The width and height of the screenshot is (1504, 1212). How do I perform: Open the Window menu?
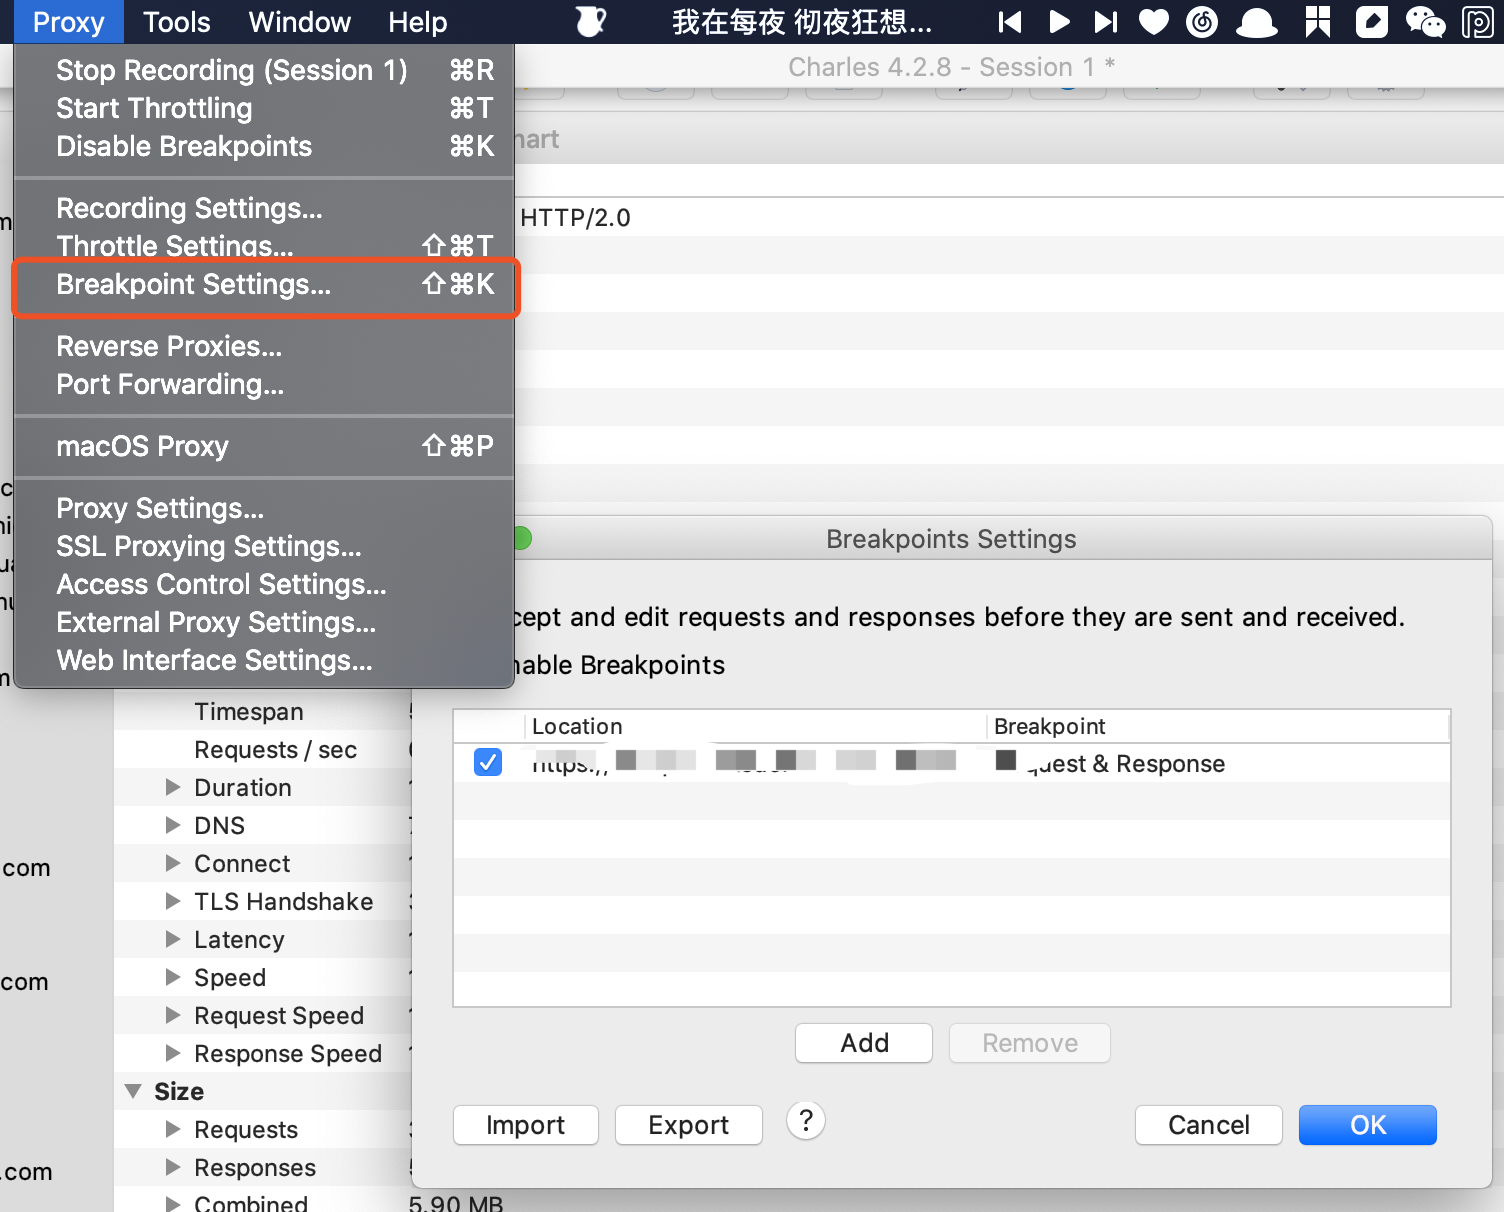click(x=300, y=21)
